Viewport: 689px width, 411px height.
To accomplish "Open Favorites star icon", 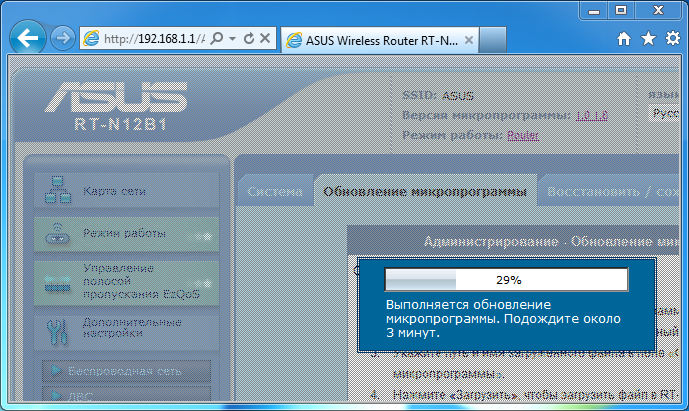I will [649, 39].
